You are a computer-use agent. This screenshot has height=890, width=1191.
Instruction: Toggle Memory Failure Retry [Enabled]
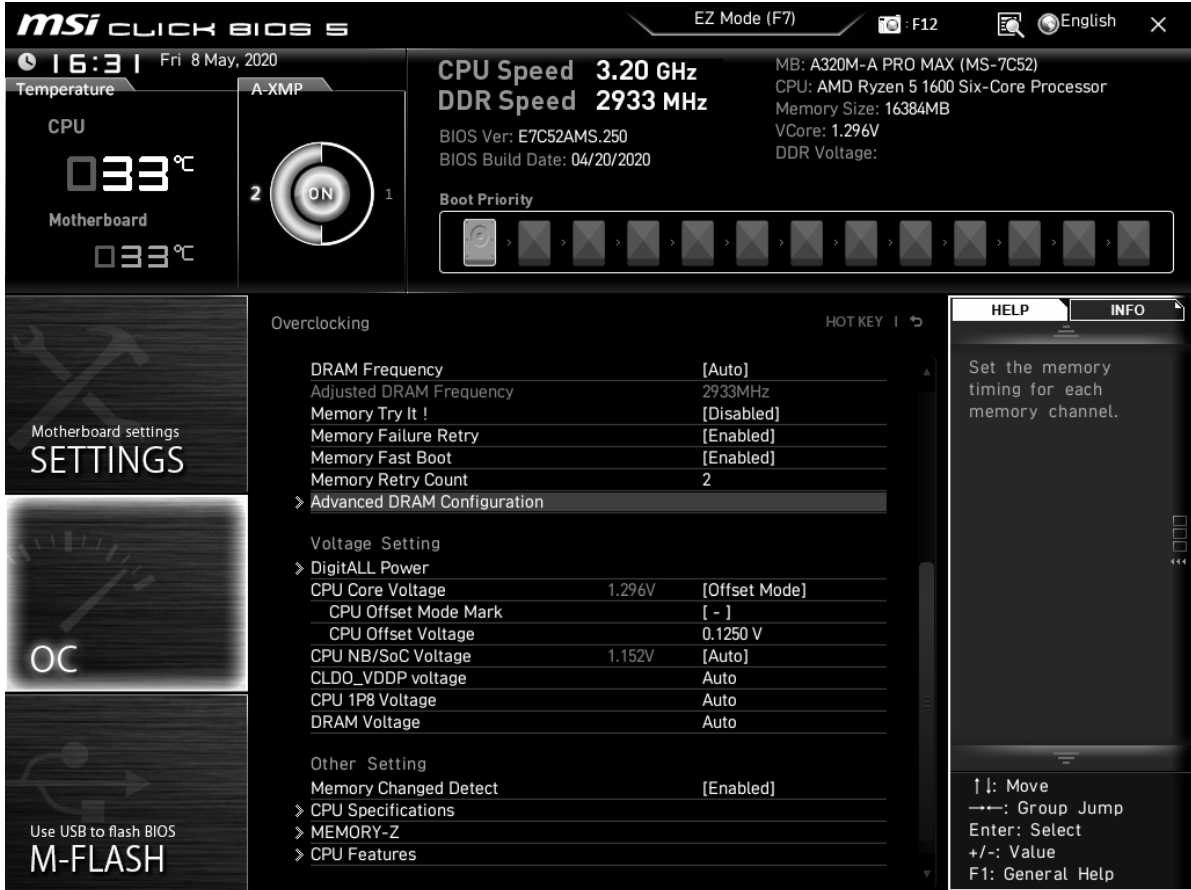pyautogui.click(x=598, y=436)
